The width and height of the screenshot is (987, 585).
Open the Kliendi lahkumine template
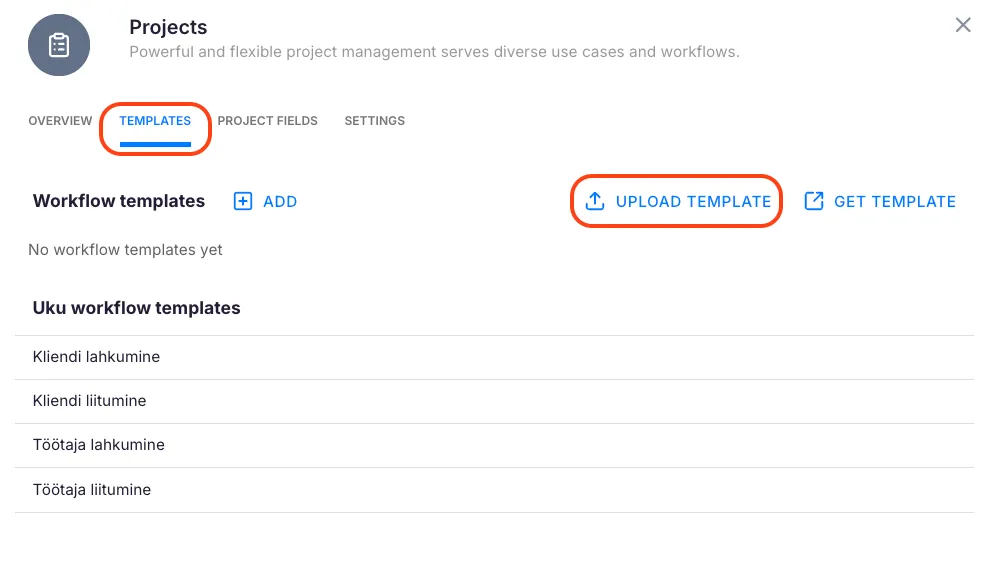click(x=96, y=357)
